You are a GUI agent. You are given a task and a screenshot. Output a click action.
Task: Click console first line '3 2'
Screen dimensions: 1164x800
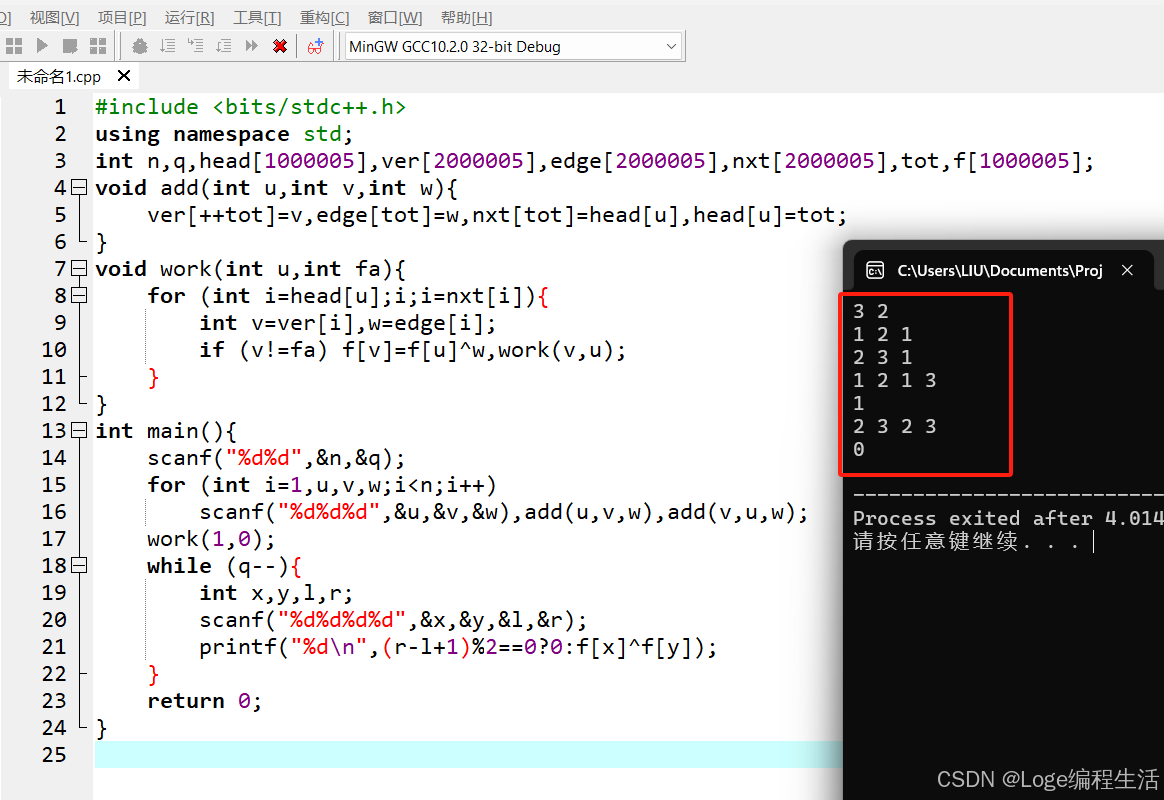pos(871,312)
